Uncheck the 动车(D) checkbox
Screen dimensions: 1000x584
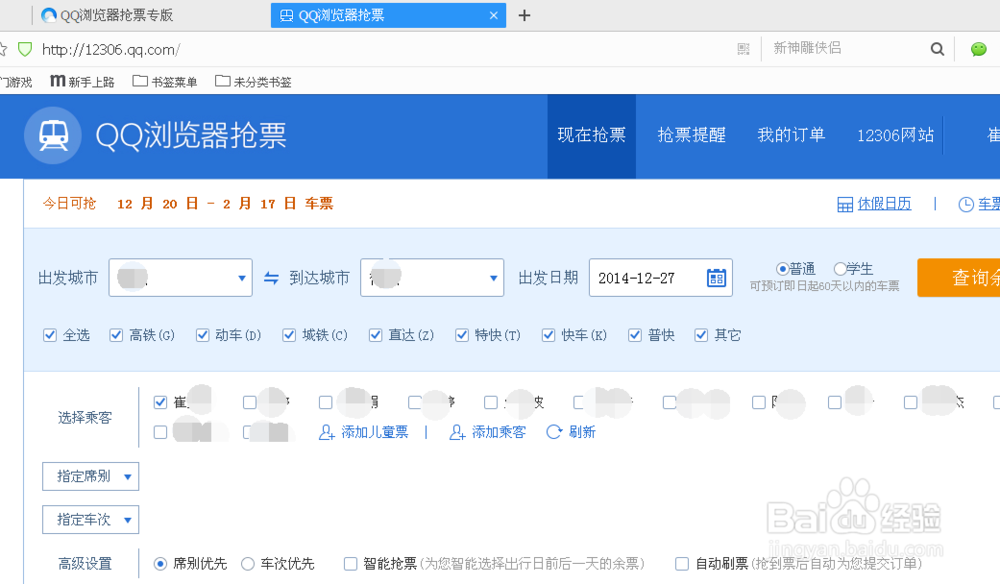tap(202, 335)
